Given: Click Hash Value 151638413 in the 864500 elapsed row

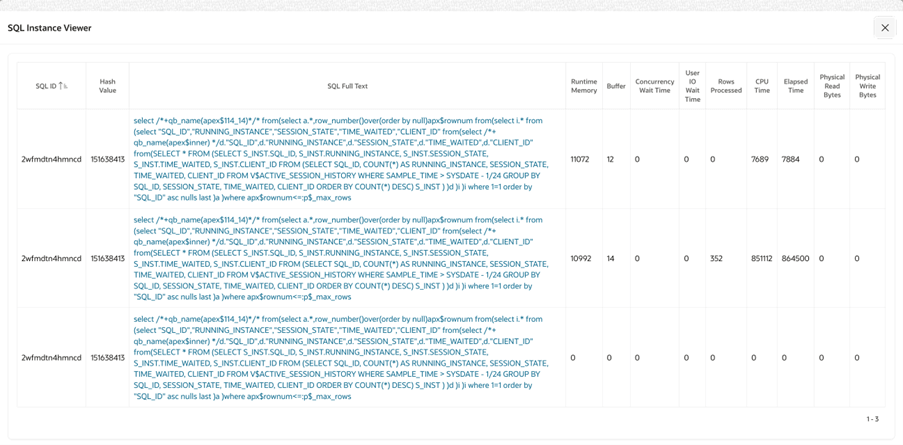Looking at the screenshot, I should point(108,258).
